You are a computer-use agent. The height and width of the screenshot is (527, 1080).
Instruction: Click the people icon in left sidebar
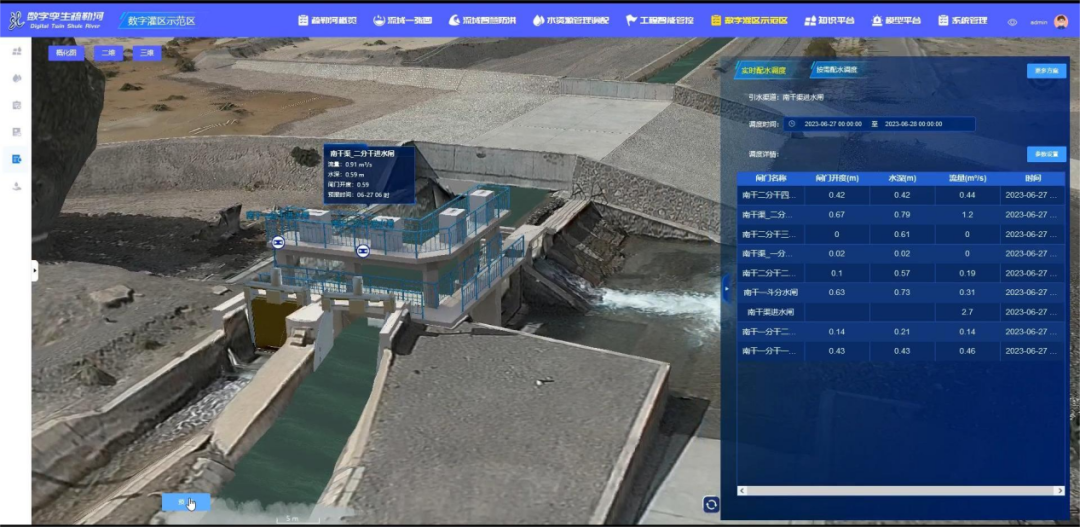(x=17, y=51)
